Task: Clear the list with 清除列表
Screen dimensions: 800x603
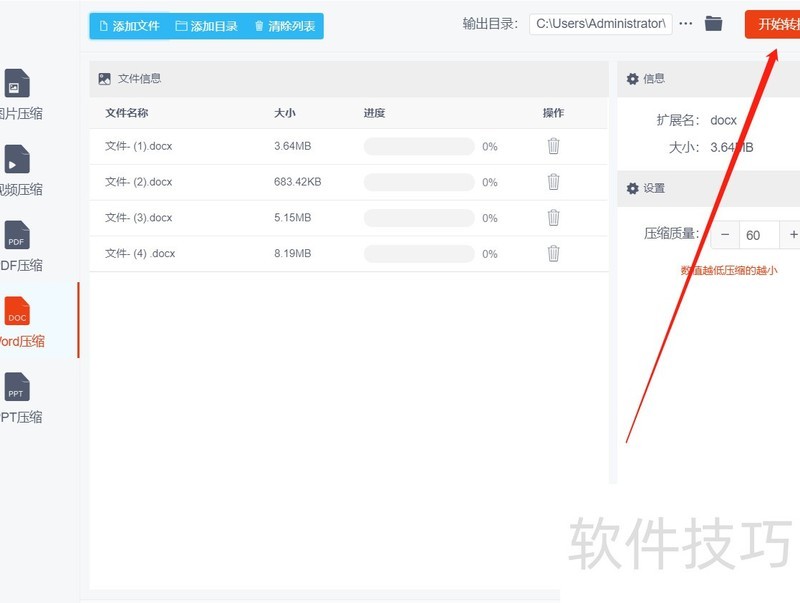Action: (x=284, y=26)
